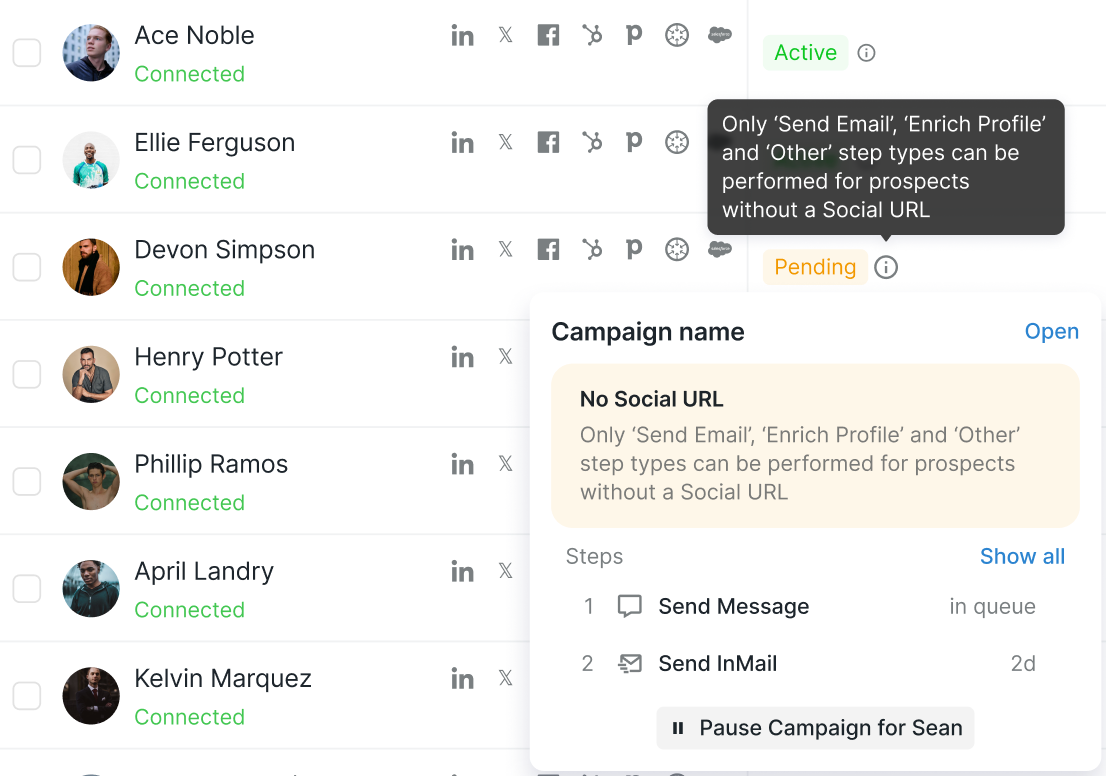Image resolution: width=1106 pixels, height=776 pixels.
Task: Click the 'in queue' step status
Action: coord(992,607)
